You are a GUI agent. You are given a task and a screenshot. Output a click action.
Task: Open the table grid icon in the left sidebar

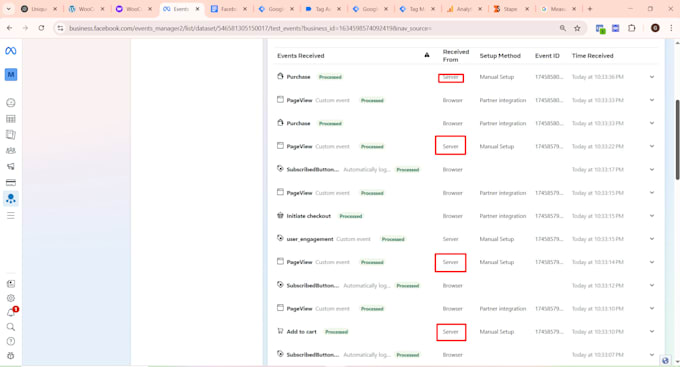point(11,119)
